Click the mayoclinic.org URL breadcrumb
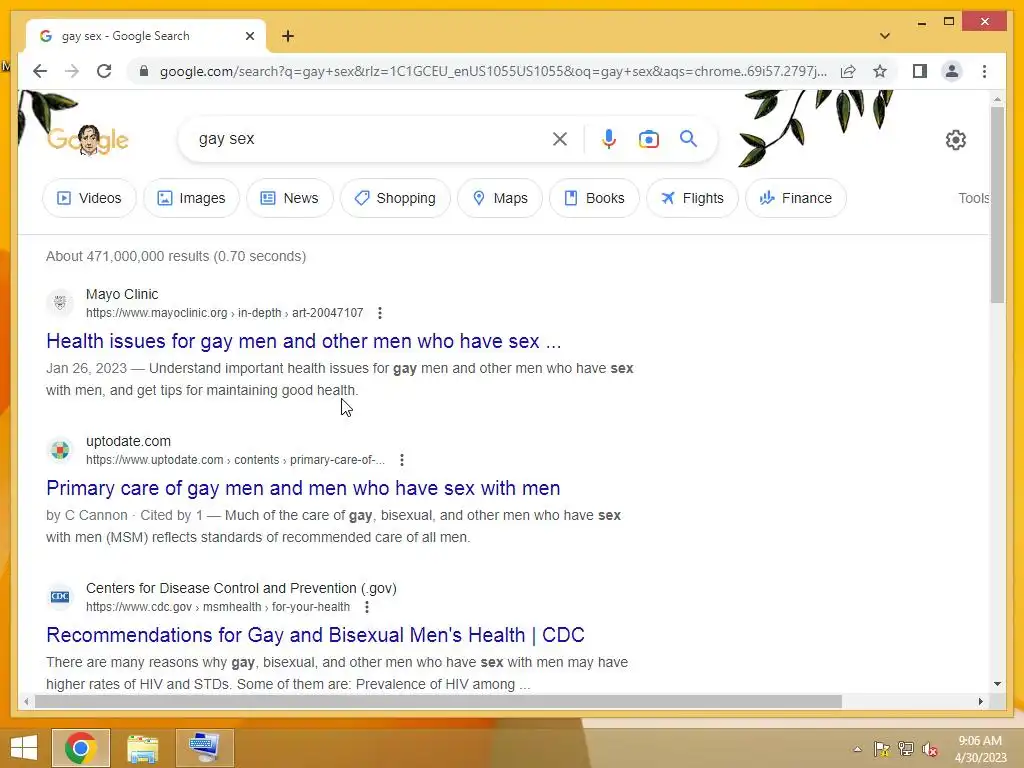 click(225, 313)
